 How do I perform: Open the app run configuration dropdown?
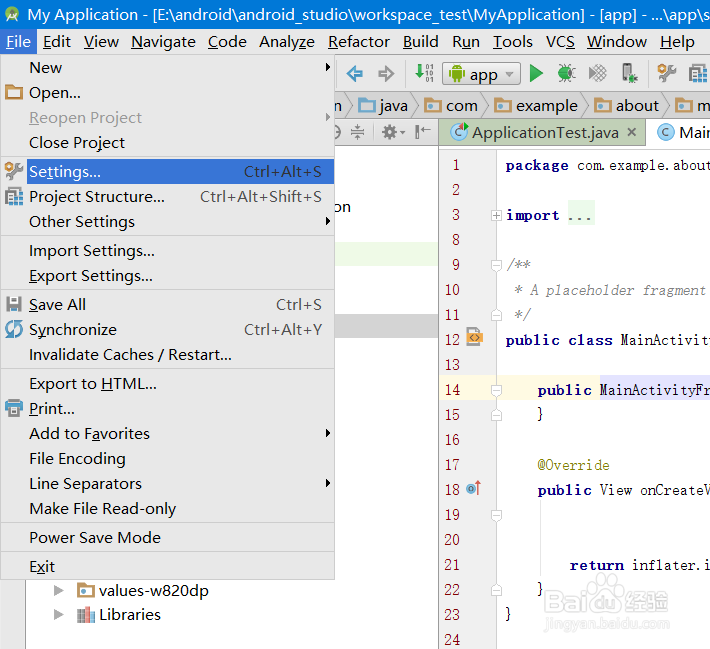pos(481,73)
